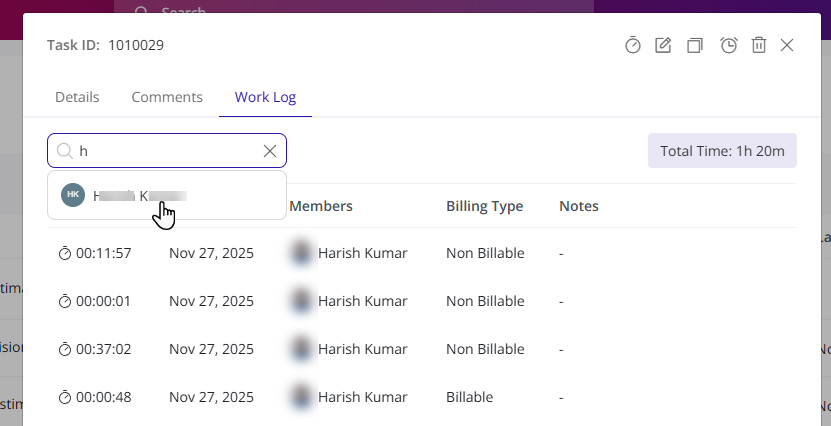Screen dimensions: 831x426
Task: Click the edit task pencil icon
Action: pos(663,45)
